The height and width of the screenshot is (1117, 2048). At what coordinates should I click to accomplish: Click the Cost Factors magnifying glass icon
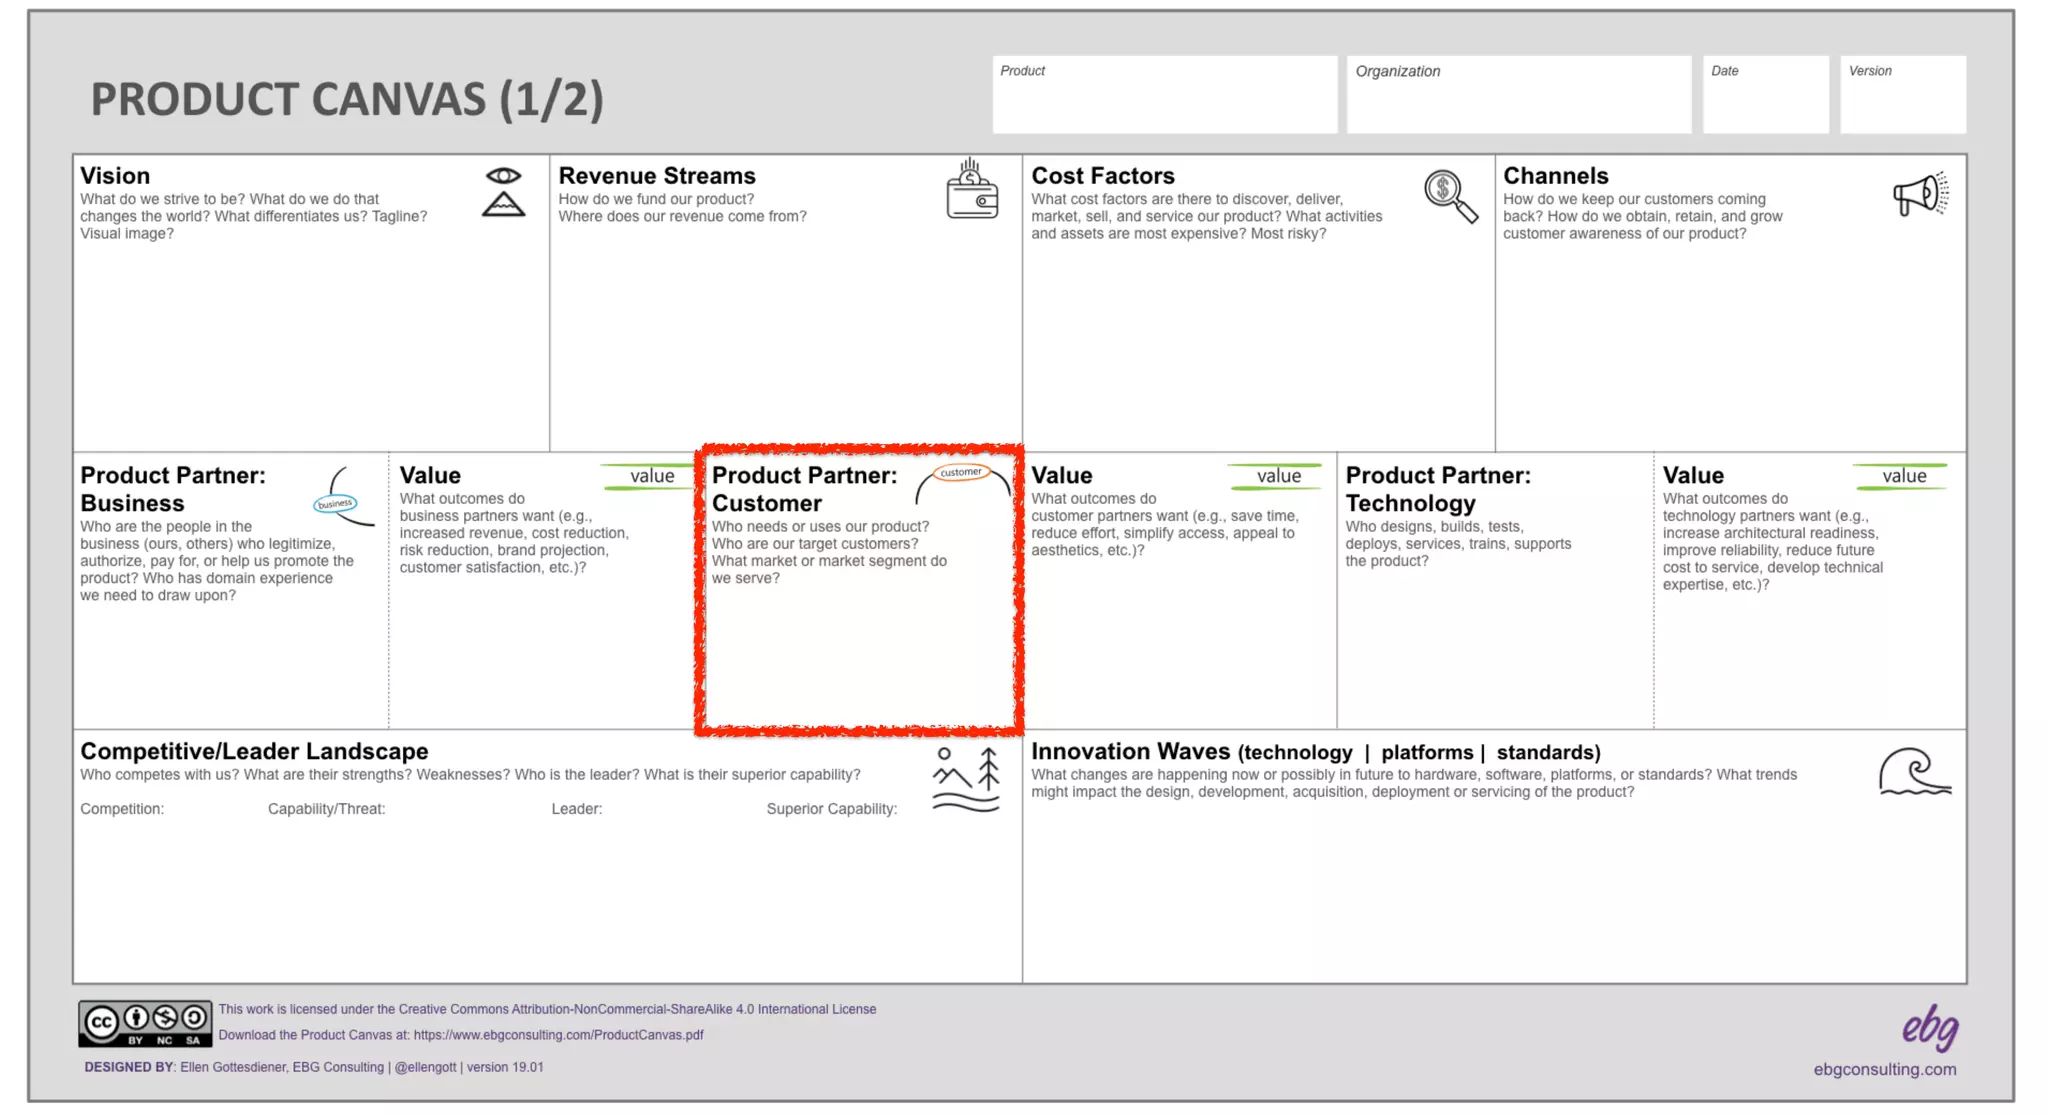1449,196
